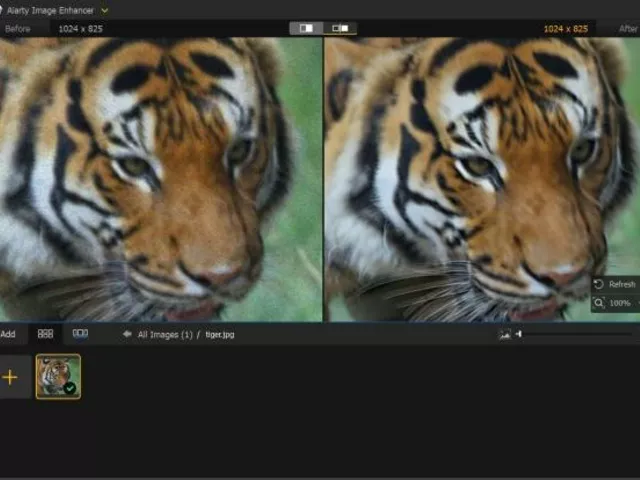640x480 pixels.
Task: Click the yellow plus add-image button
Action: [11, 377]
